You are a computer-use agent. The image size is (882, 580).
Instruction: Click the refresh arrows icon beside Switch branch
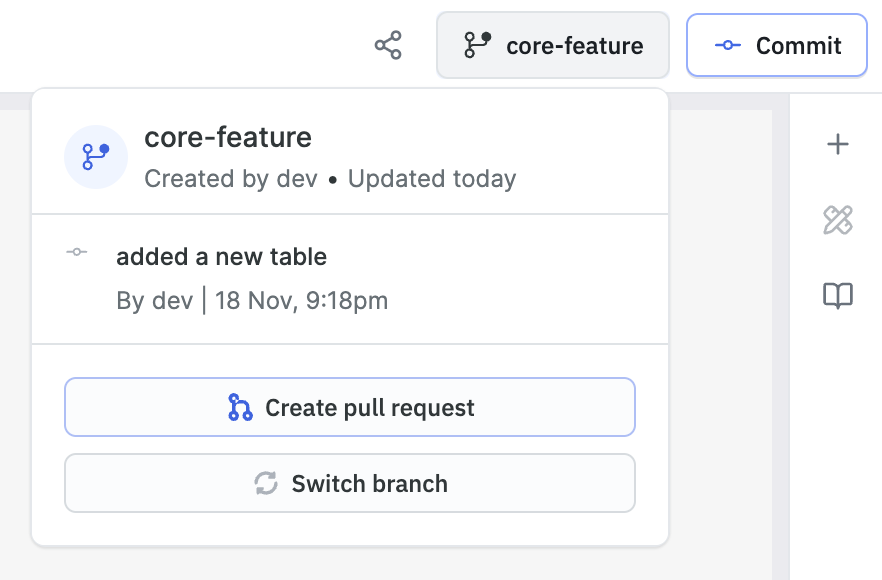(265, 484)
